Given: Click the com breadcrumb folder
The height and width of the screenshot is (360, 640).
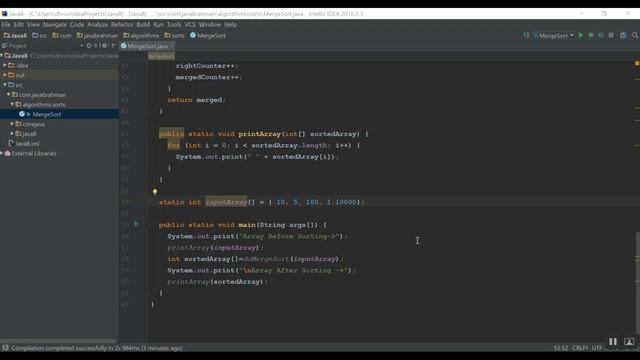Looking at the screenshot, I should pos(62,36).
